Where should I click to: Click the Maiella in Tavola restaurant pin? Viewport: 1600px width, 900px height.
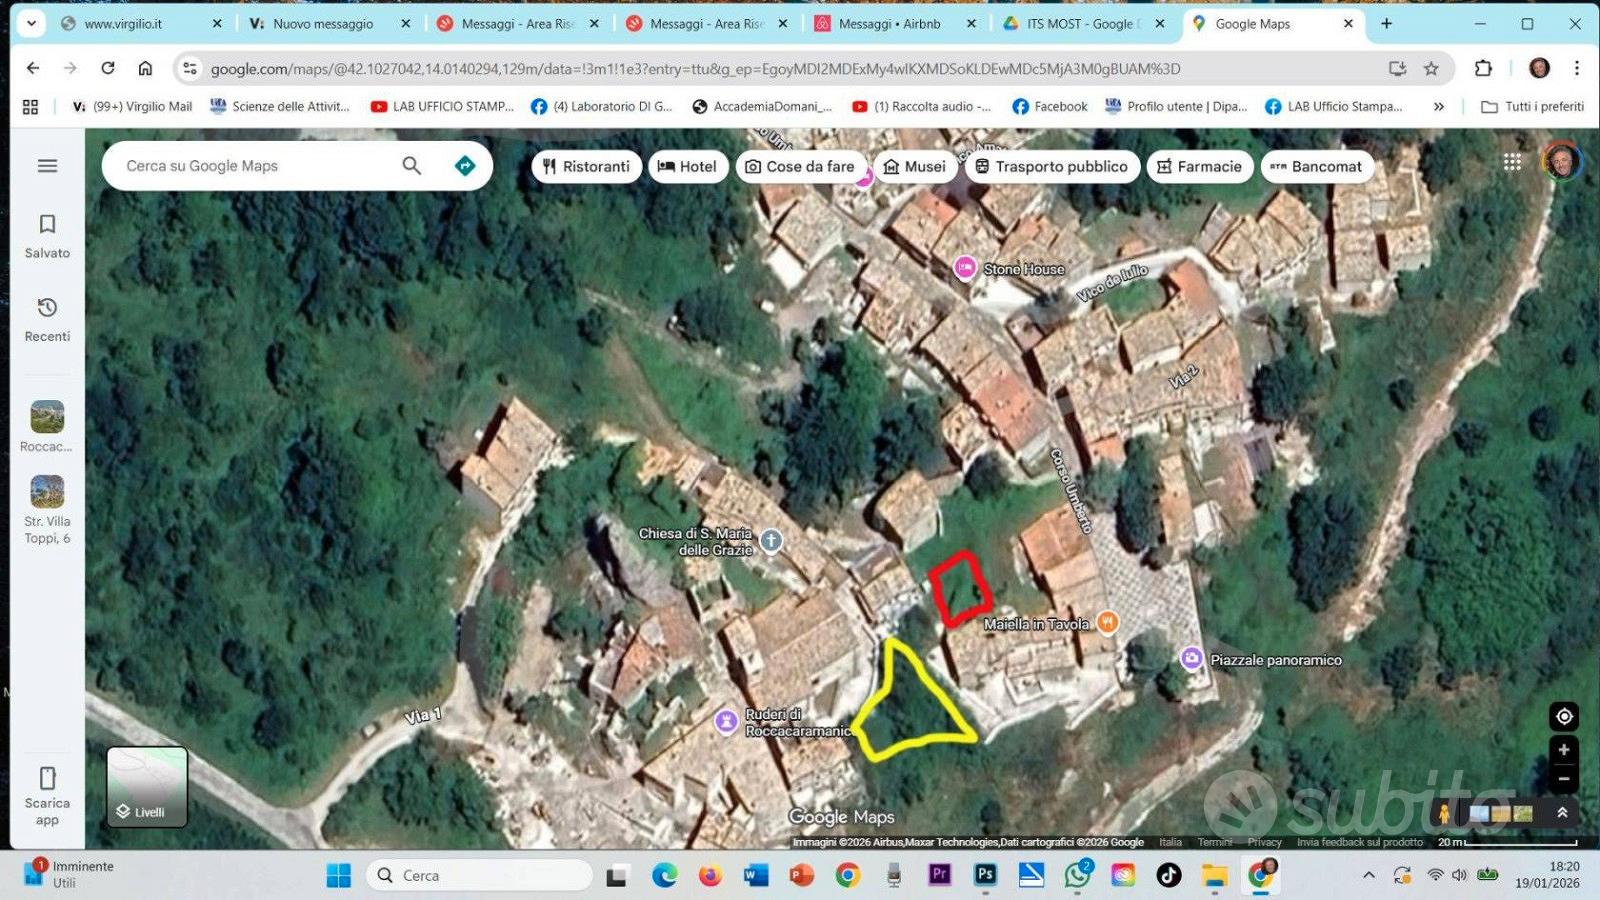[x=1107, y=622]
